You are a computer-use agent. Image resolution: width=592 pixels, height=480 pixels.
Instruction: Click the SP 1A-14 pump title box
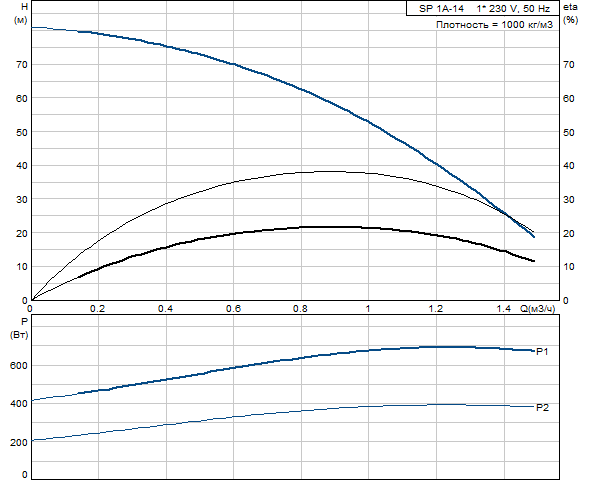pos(483,8)
